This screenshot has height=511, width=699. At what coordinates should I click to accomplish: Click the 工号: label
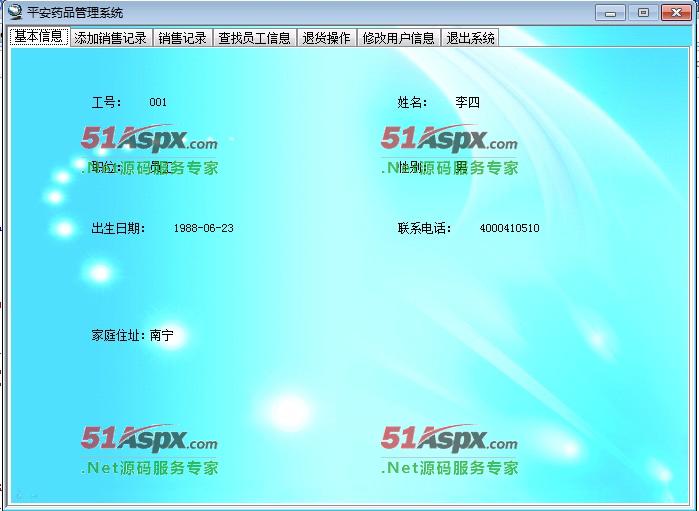106,103
